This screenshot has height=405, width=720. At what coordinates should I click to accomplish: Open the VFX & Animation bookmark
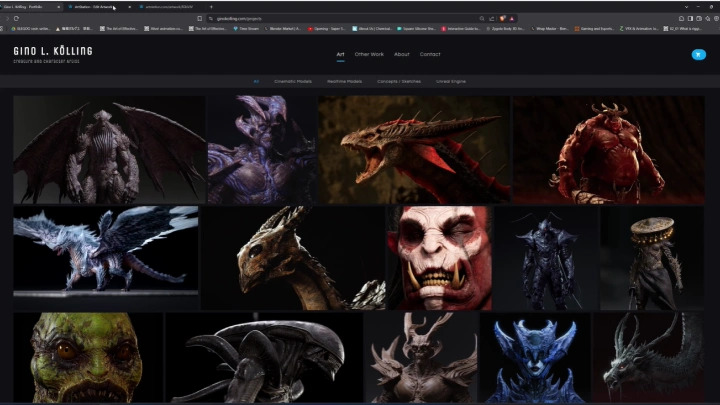[639, 28]
